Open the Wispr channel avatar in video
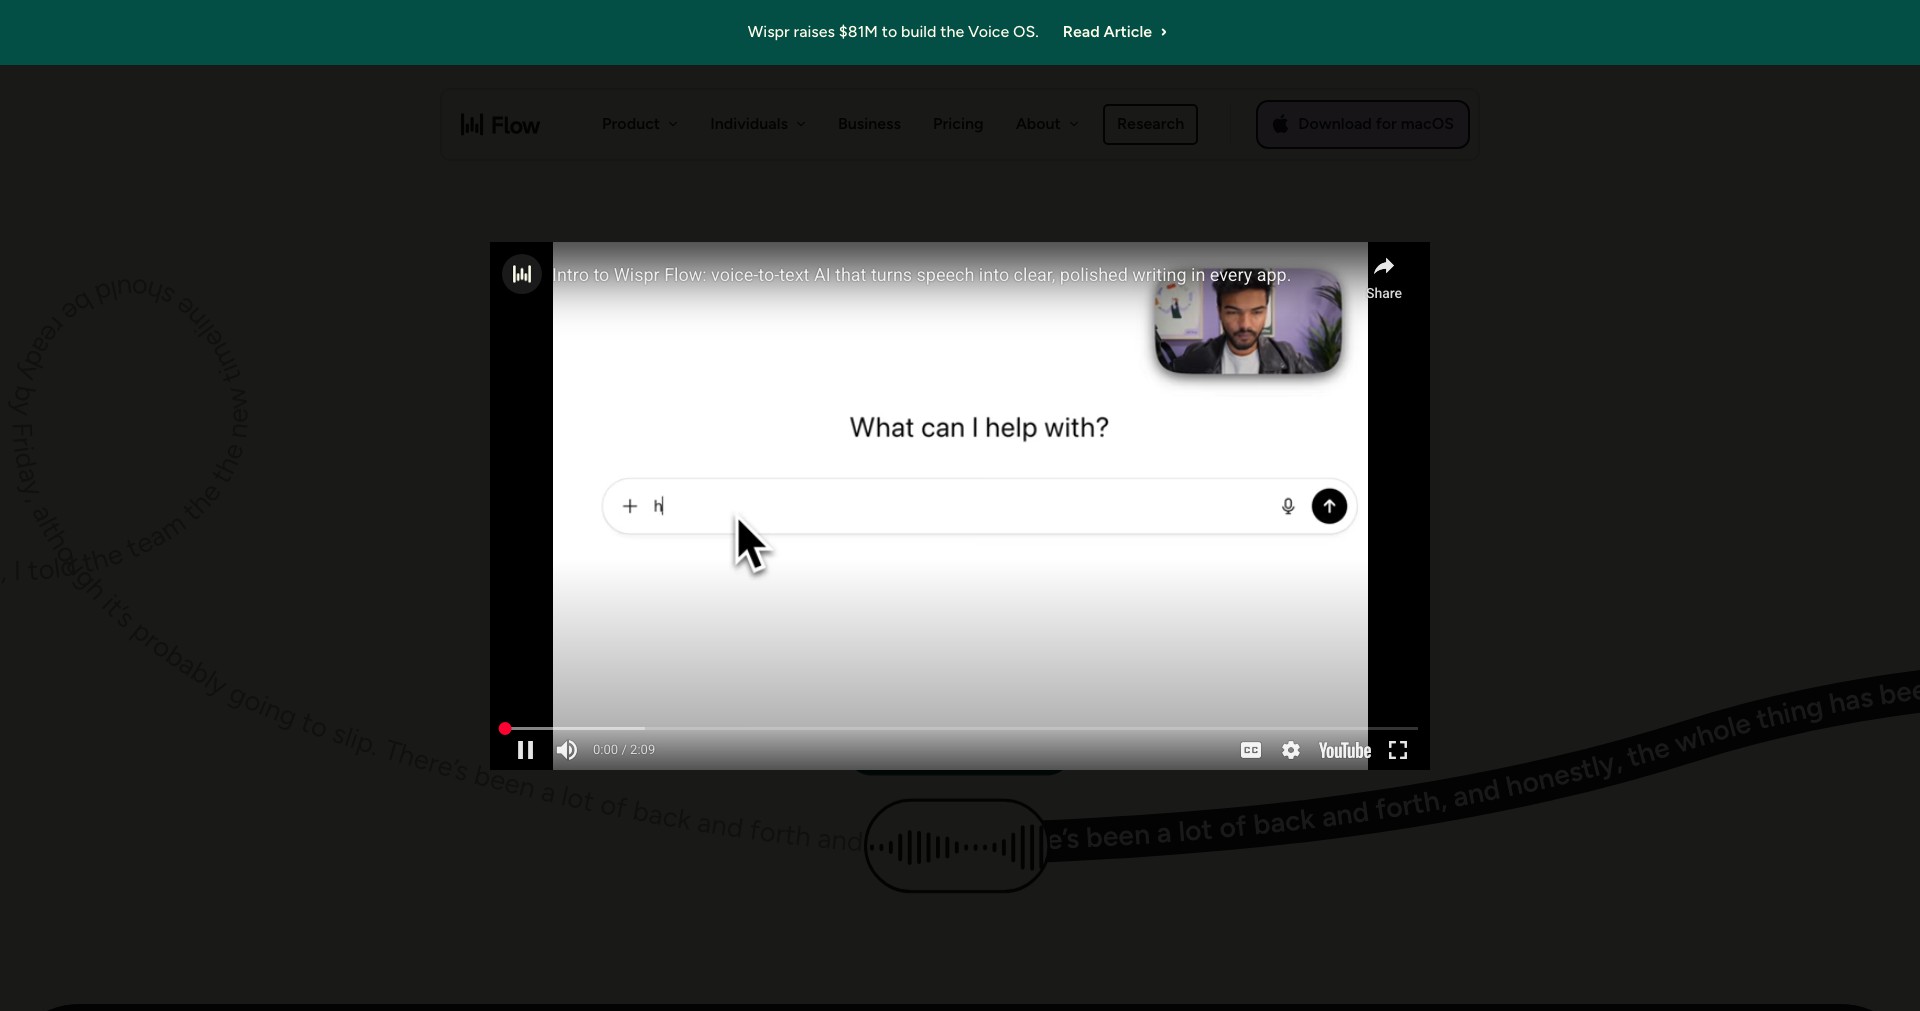 click(521, 274)
